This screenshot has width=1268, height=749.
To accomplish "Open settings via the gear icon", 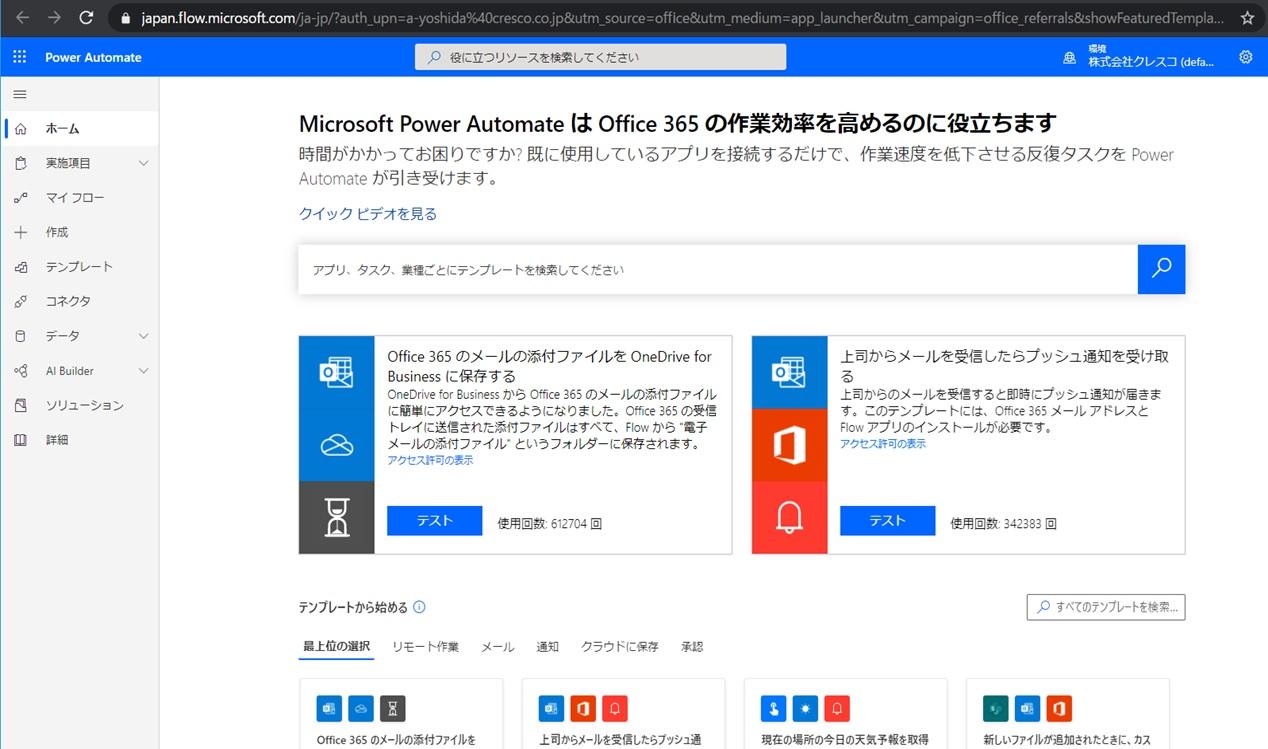I will [1245, 57].
